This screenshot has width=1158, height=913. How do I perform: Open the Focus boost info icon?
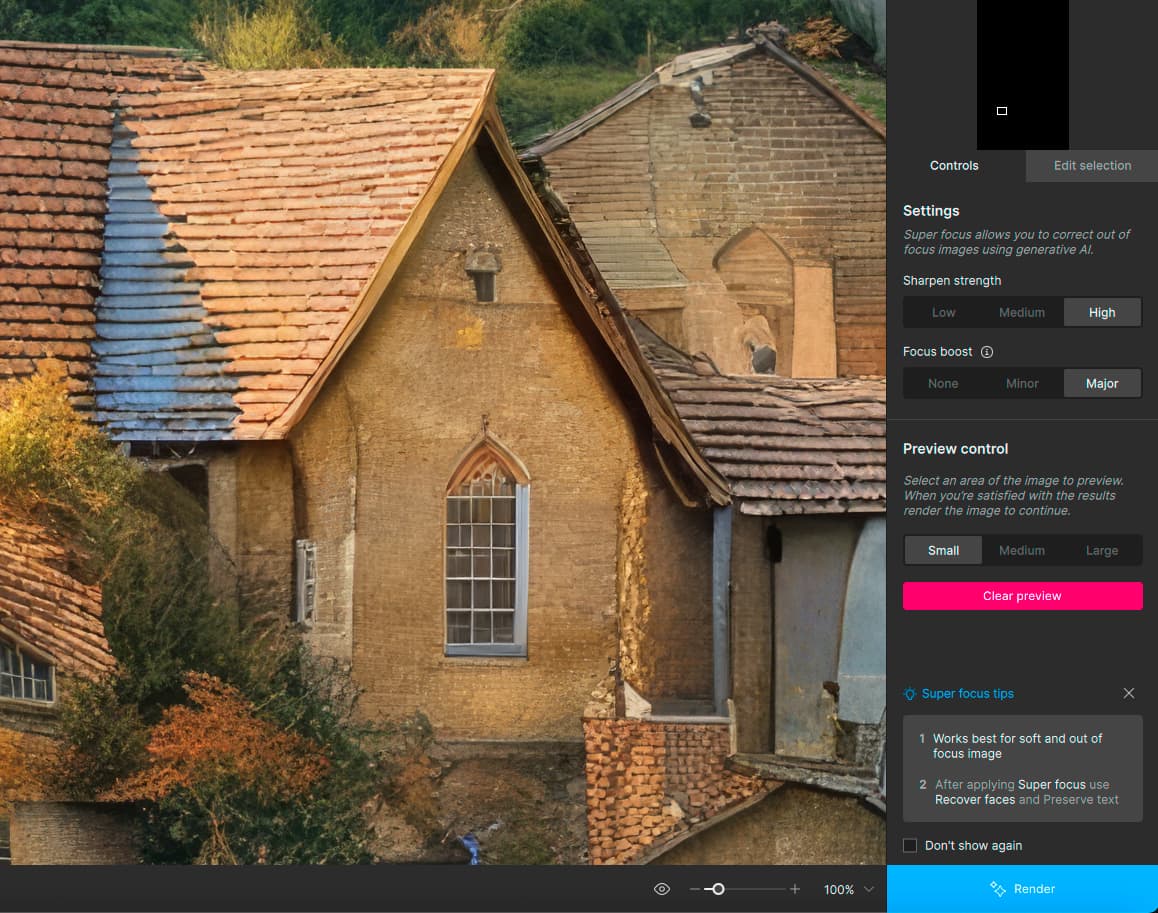pyautogui.click(x=987, y=352)
